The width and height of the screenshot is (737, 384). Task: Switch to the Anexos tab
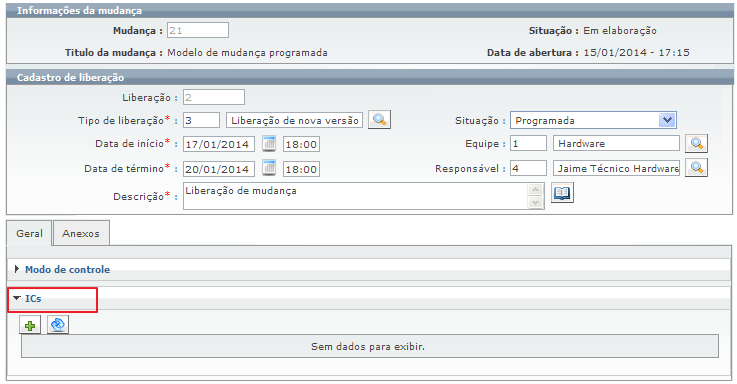(81, 233)
